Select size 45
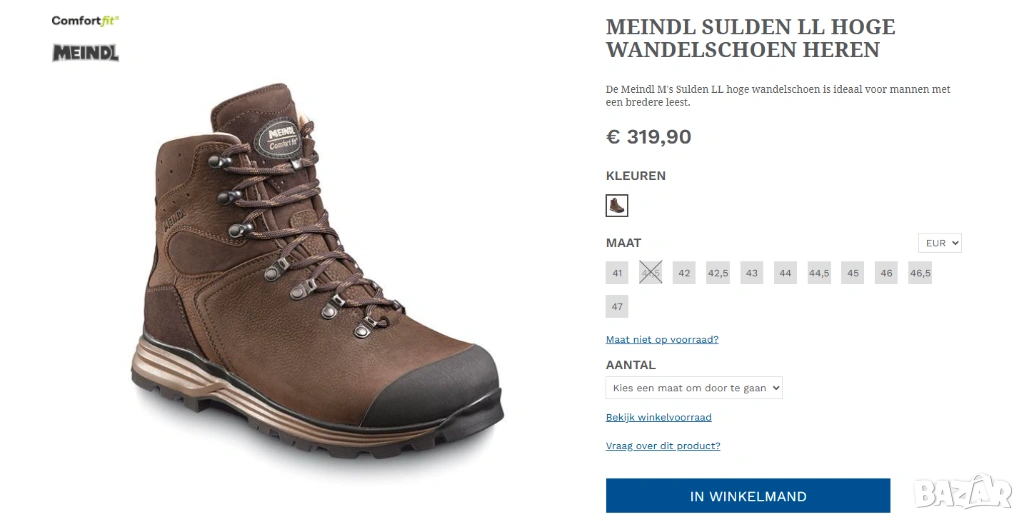The image size is (1024, 521). click(852, 273)
